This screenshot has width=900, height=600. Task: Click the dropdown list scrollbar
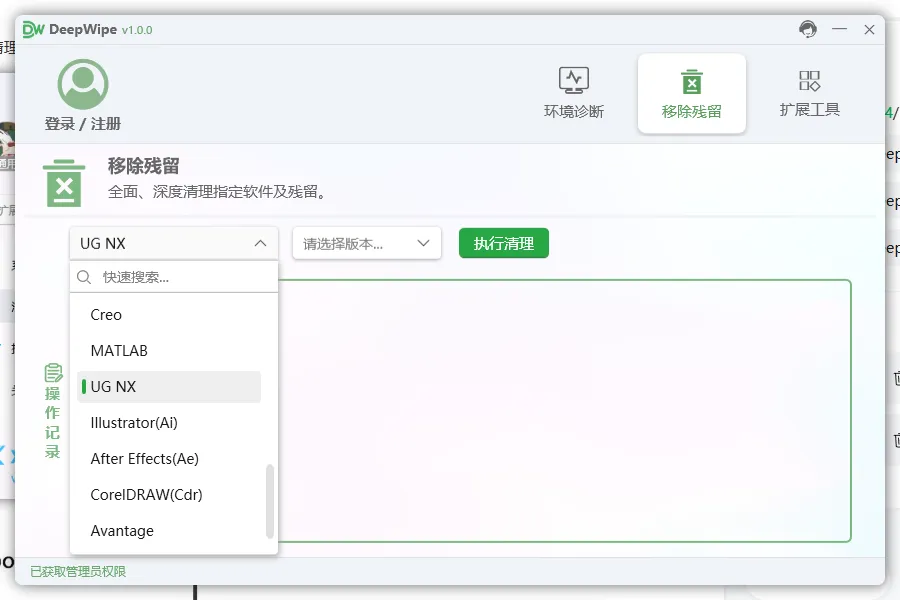(x=270, y=501)
